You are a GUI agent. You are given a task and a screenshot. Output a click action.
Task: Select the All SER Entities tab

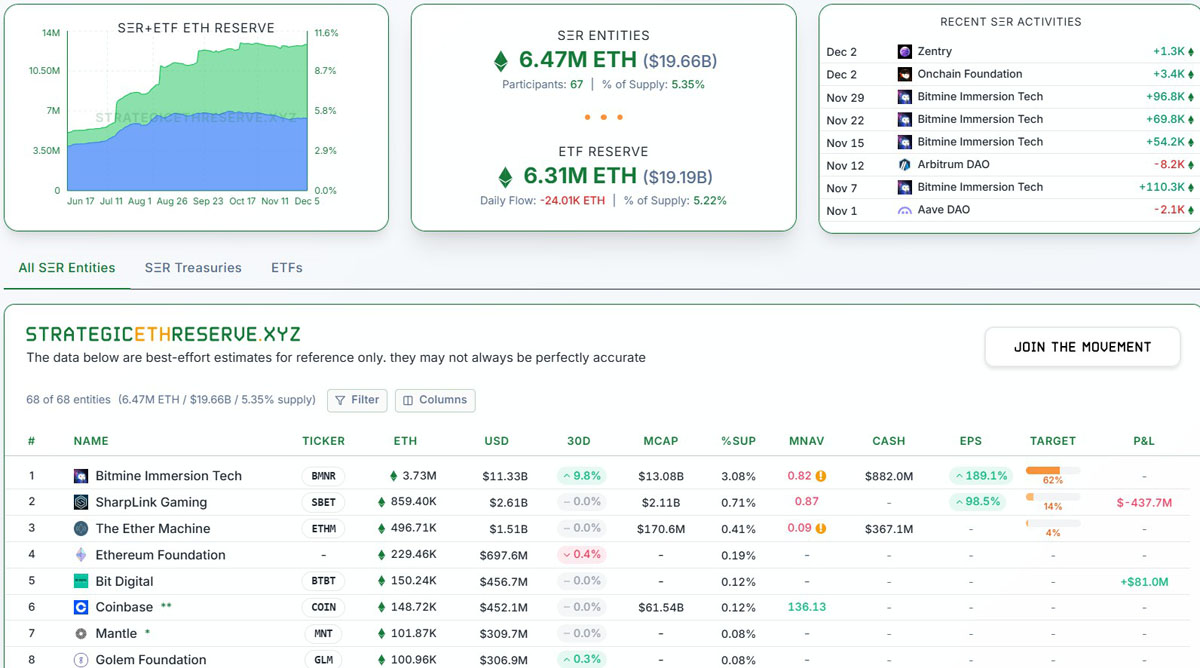(66, 267)
